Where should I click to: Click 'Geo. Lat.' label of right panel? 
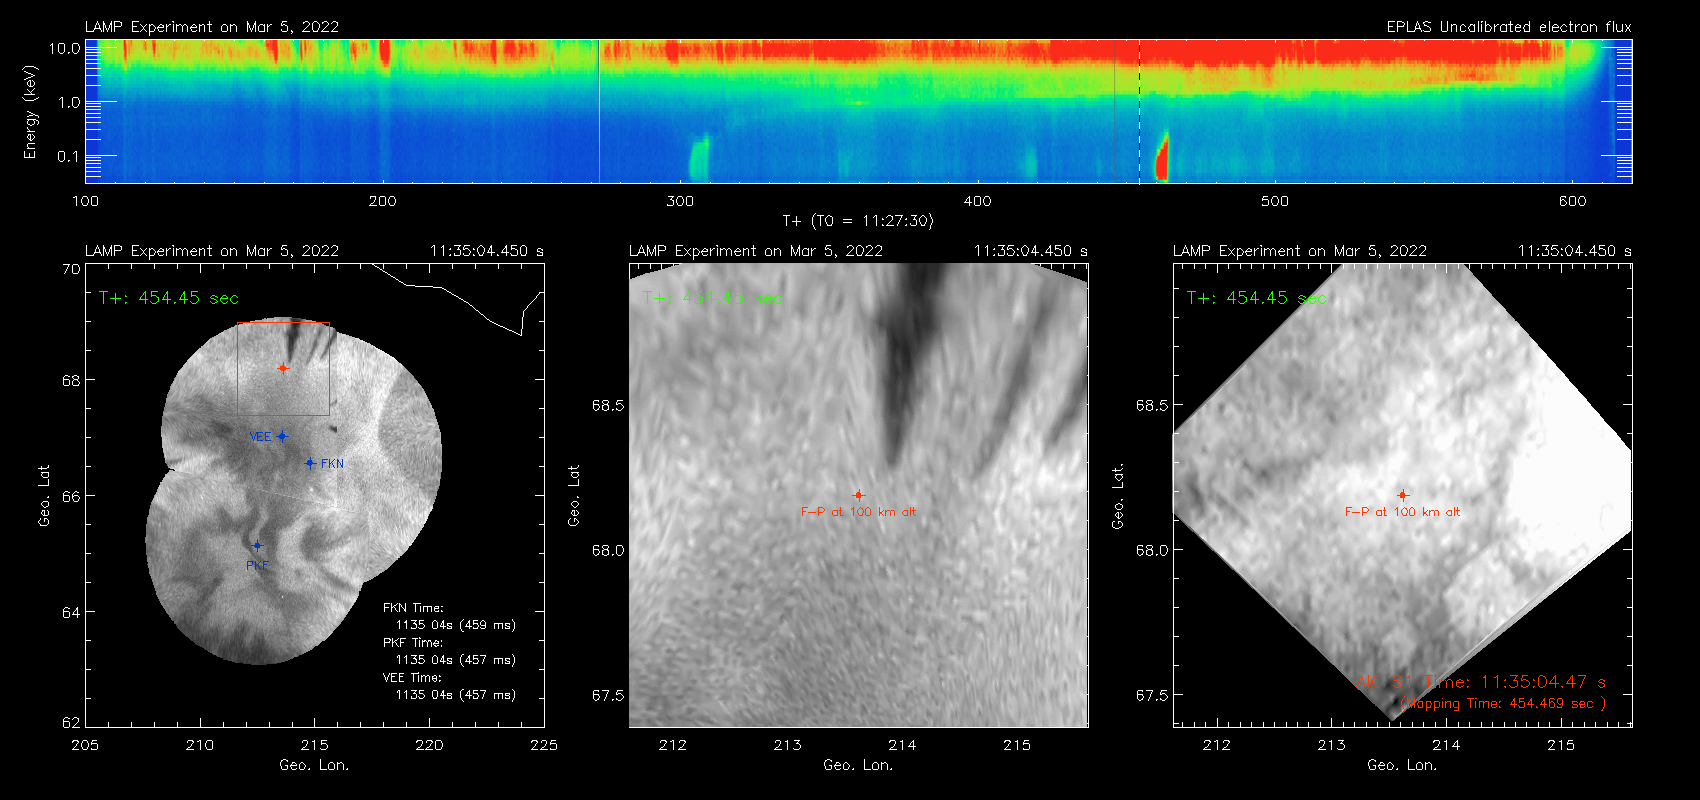(1116, 496)
